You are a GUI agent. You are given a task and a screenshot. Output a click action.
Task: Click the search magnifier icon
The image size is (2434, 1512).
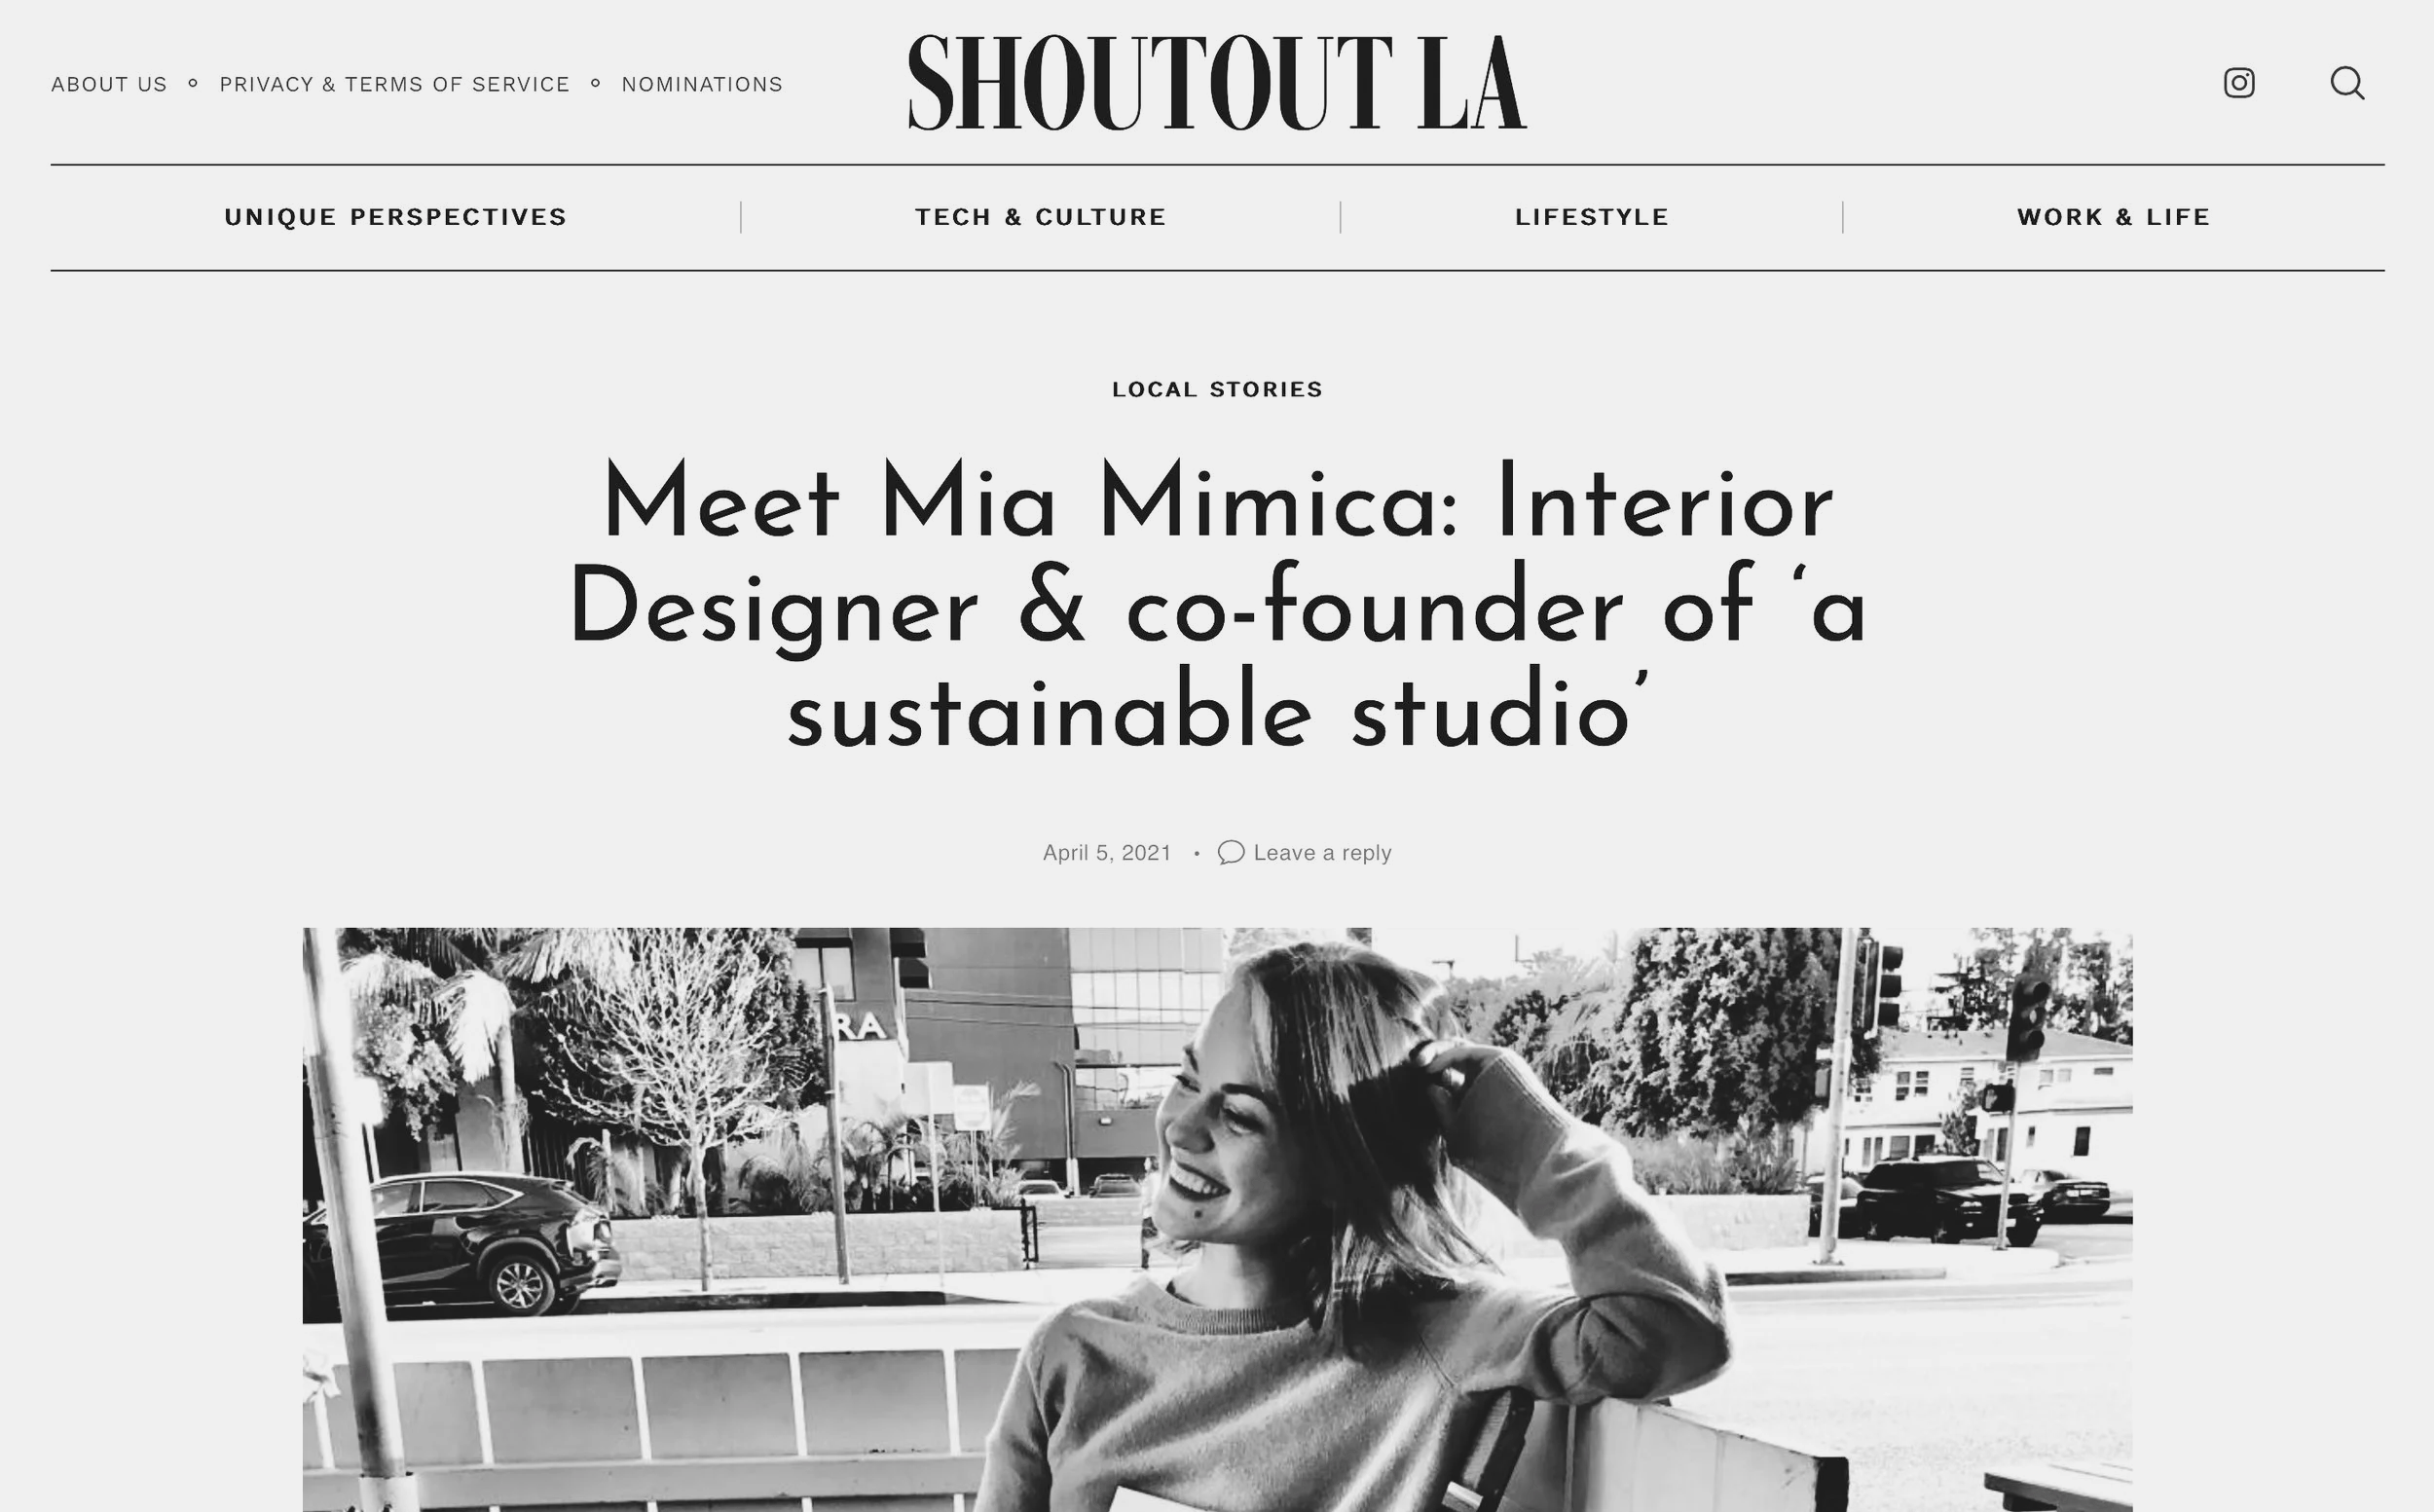(2347, 83)
